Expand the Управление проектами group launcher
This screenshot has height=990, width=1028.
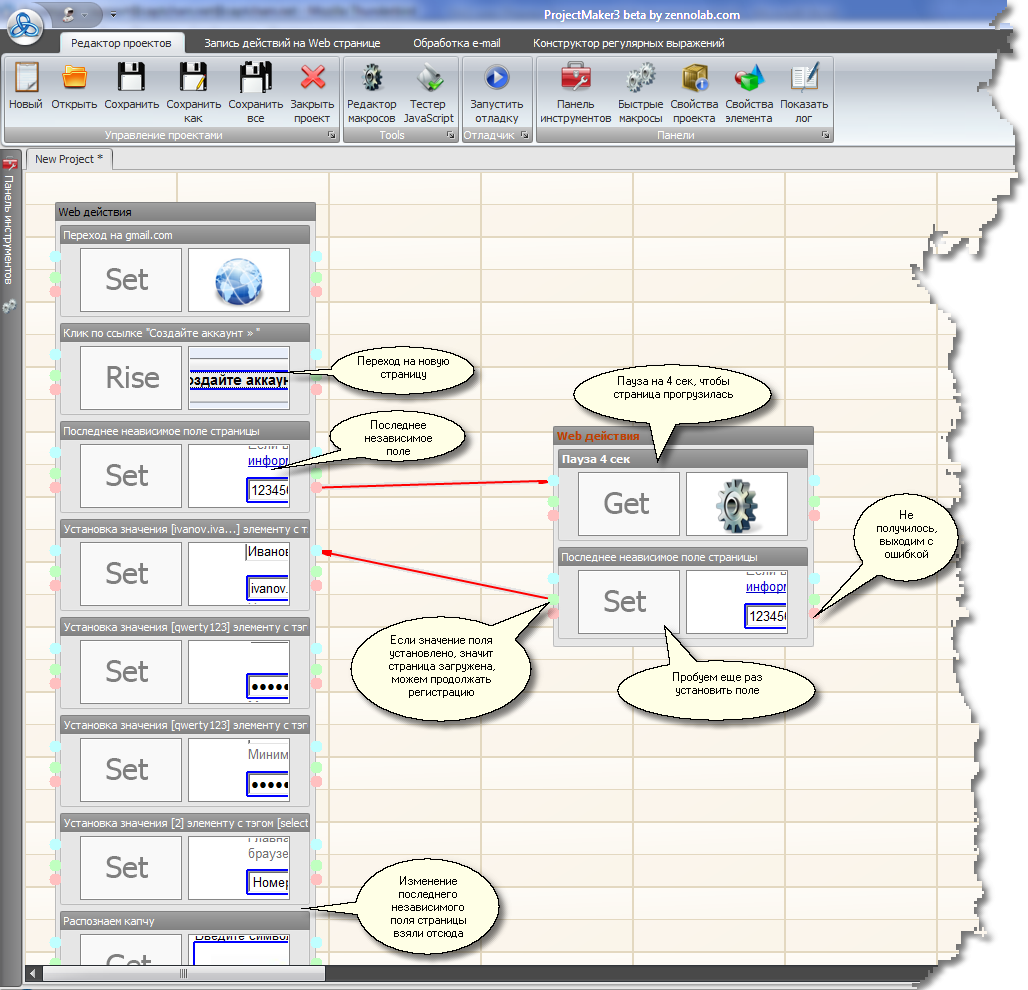pos(330,135)
